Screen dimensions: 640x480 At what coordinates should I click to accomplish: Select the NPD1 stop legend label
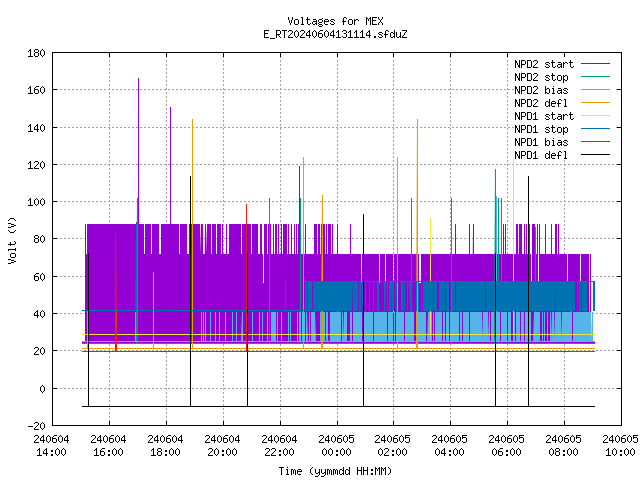(541, 129)
